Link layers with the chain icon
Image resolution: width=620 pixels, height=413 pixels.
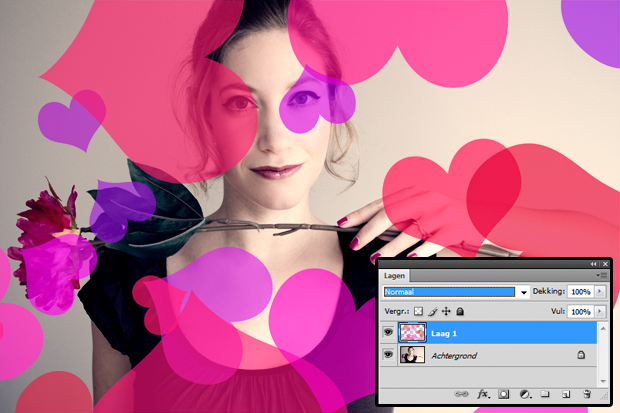coord(461,394)
